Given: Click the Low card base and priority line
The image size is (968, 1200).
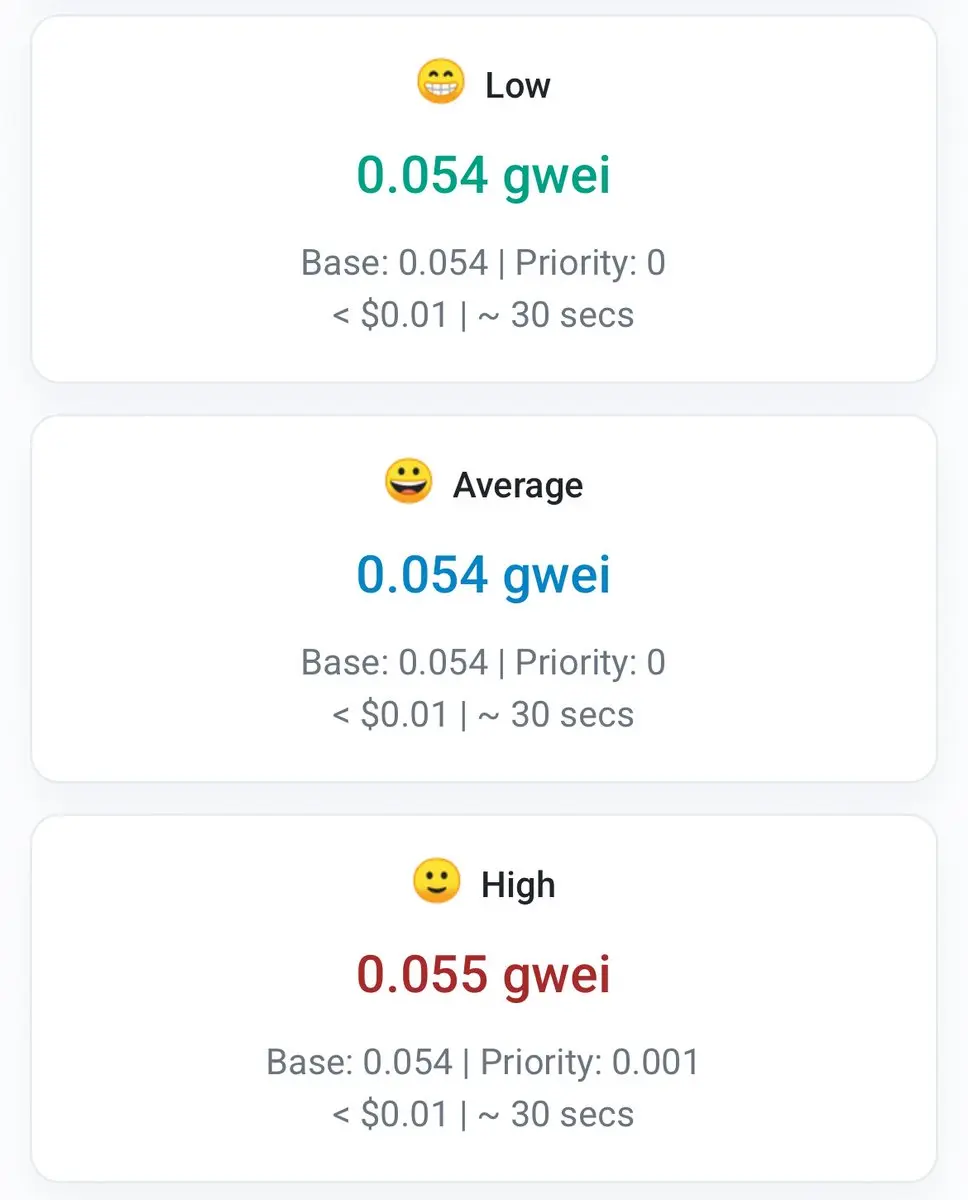Looking at the screenshot, I should [x=484, y=263].
